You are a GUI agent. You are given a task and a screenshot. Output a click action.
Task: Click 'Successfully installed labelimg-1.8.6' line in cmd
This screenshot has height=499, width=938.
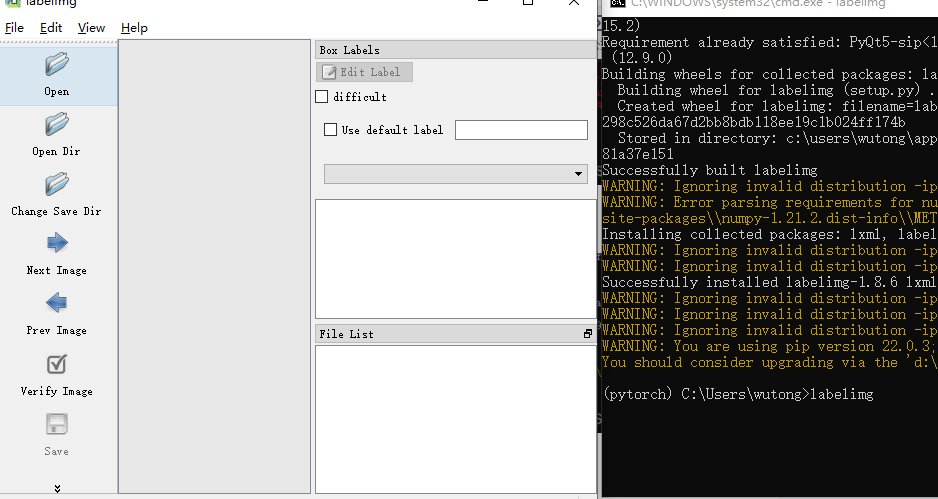[769, 282]
